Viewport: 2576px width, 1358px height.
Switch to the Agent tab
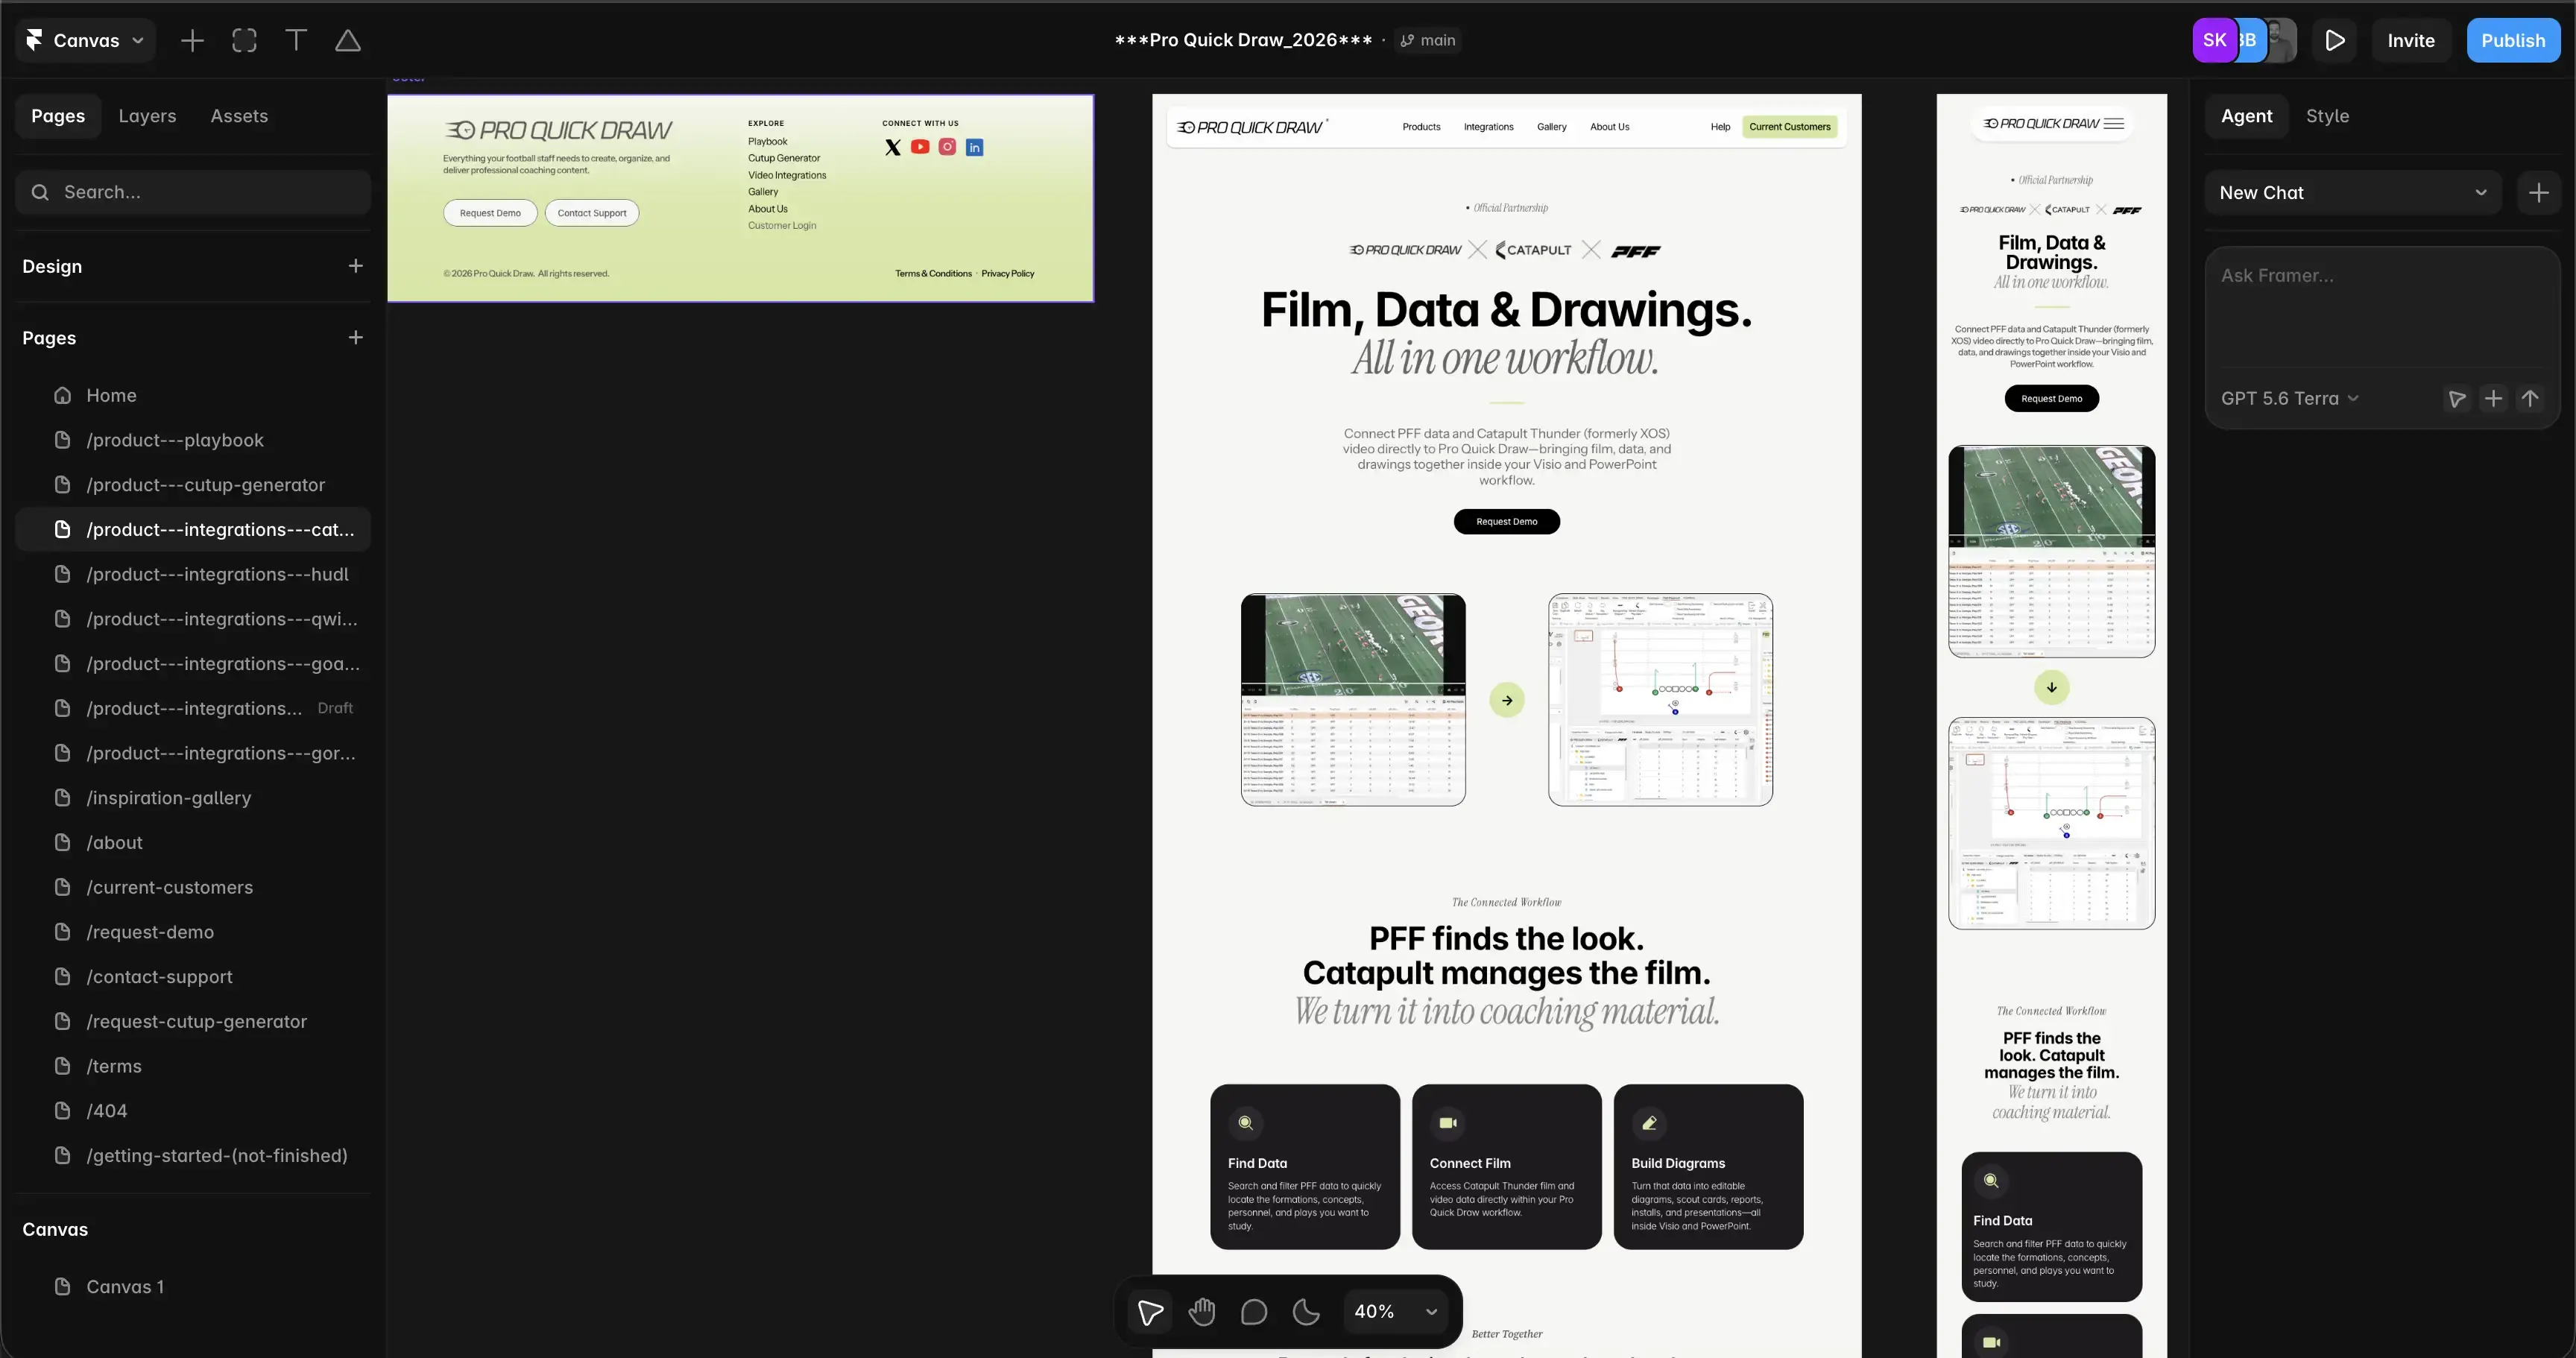(2246, 116)
